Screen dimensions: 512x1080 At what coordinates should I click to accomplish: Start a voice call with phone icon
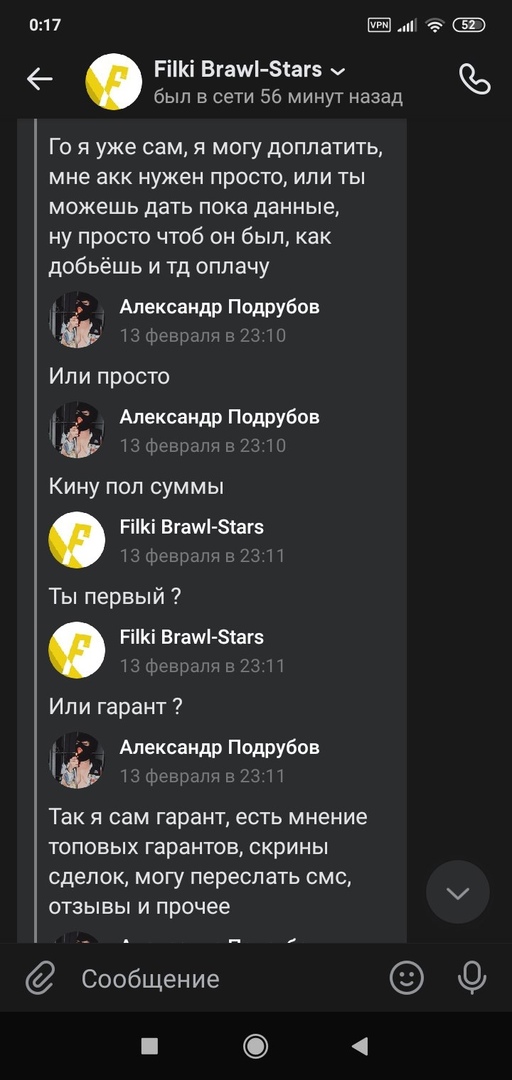(475, 80)
